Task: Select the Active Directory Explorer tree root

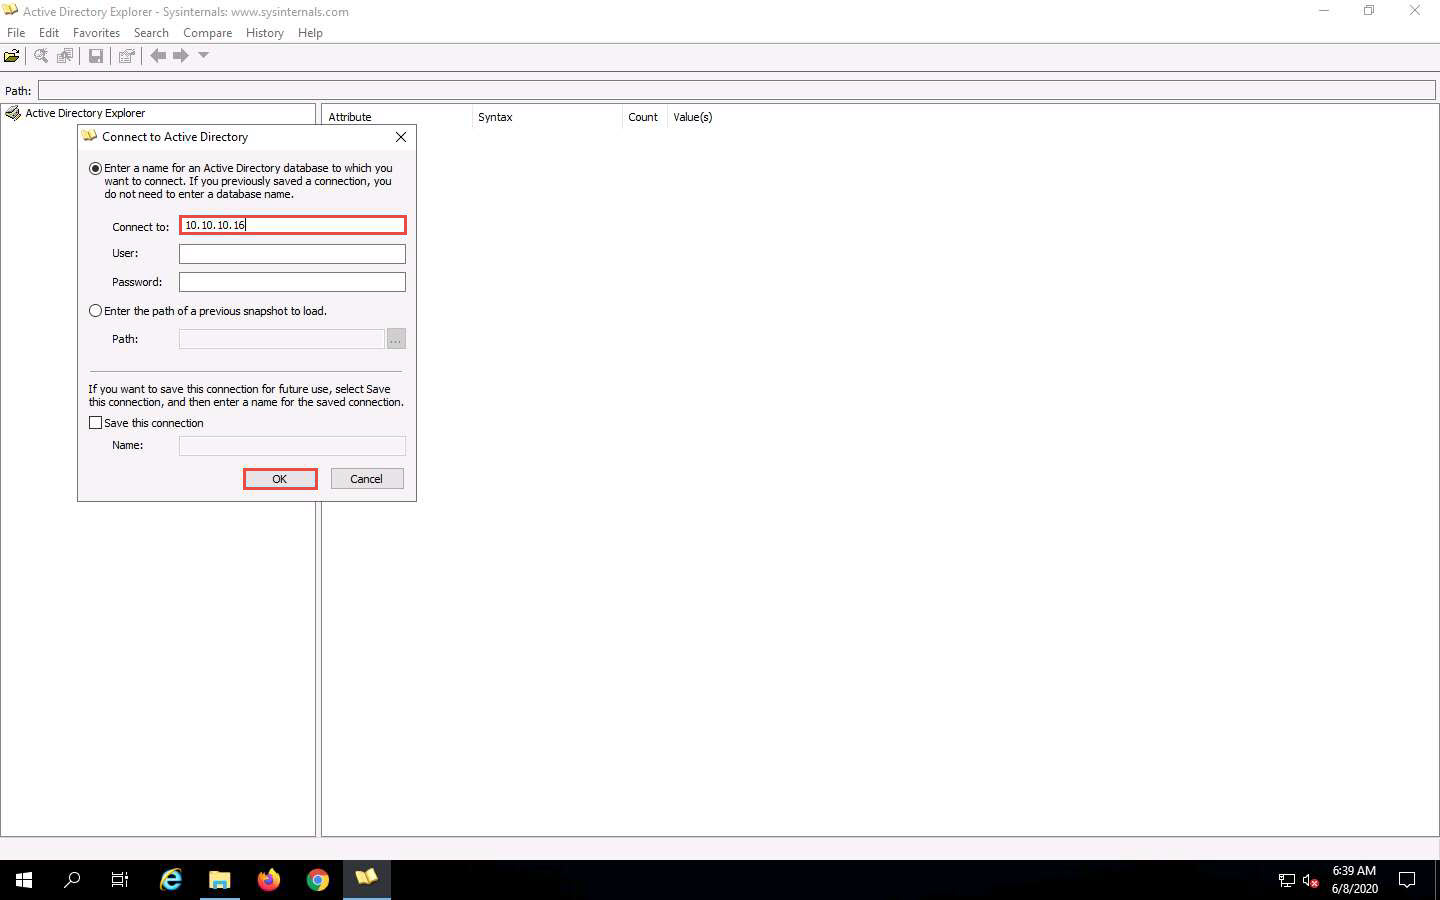Action: [x=85, y=113]
